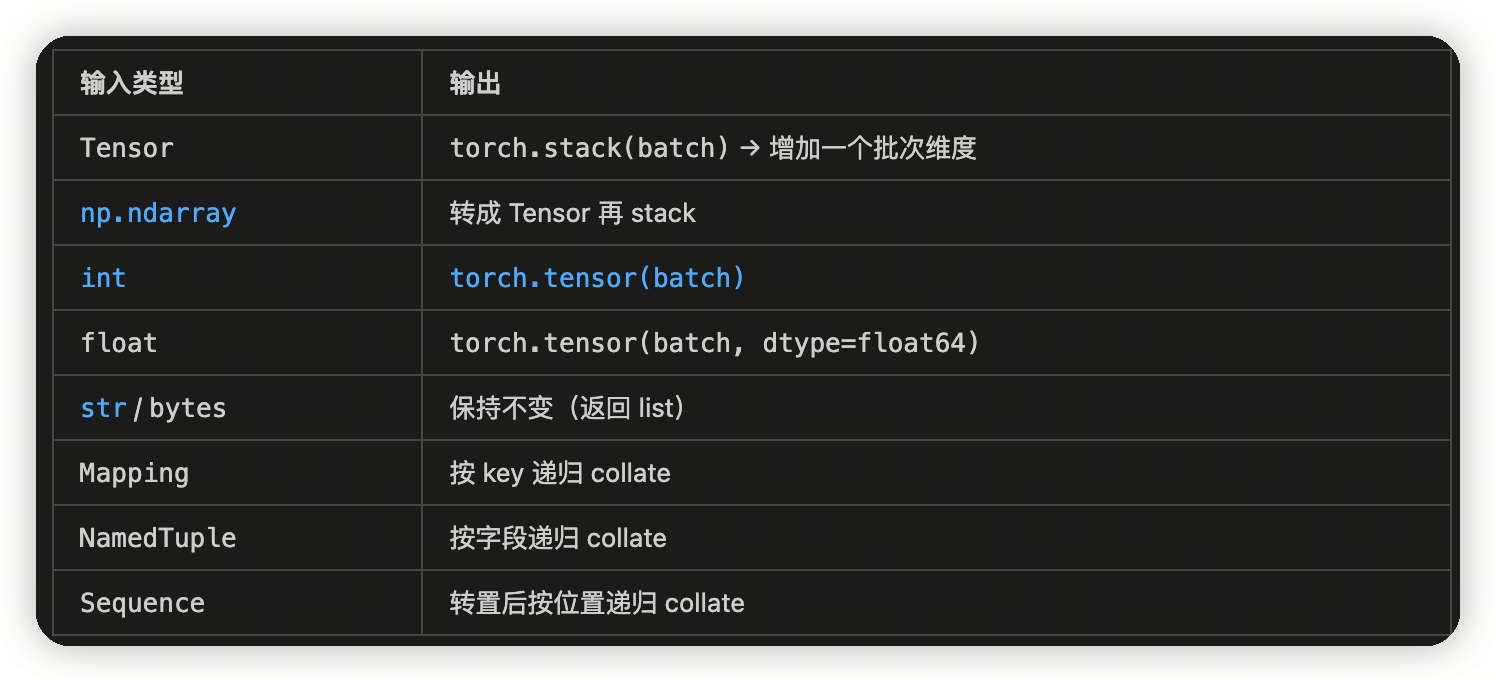This screenshot has width=1496, height=682.
Task: Select the 输入类型 column header
Action: tap(132, 83)
